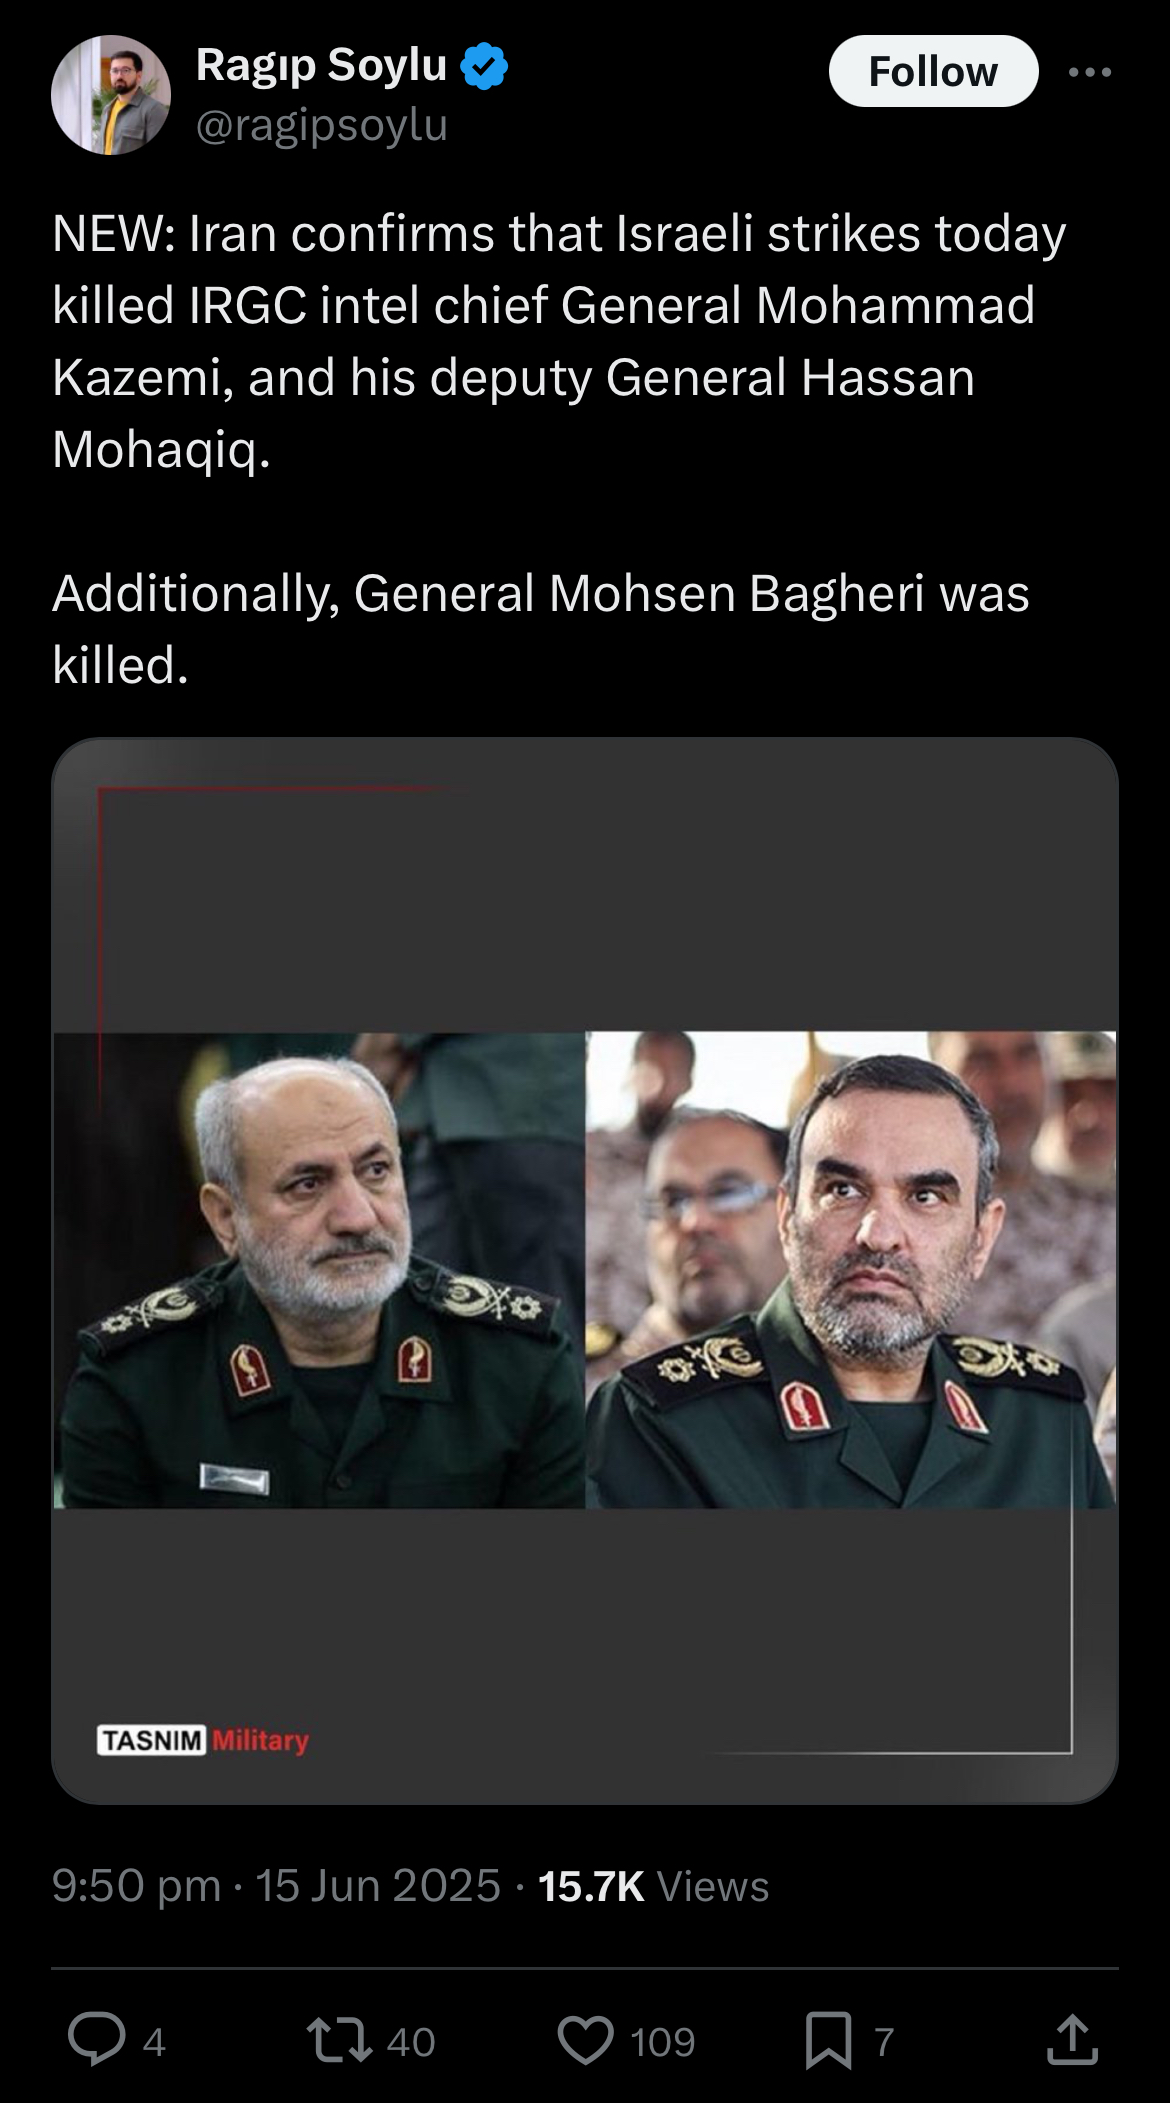Open the left general's photo
The height and width of the screenshot is (2103, 1170).
319,1270
